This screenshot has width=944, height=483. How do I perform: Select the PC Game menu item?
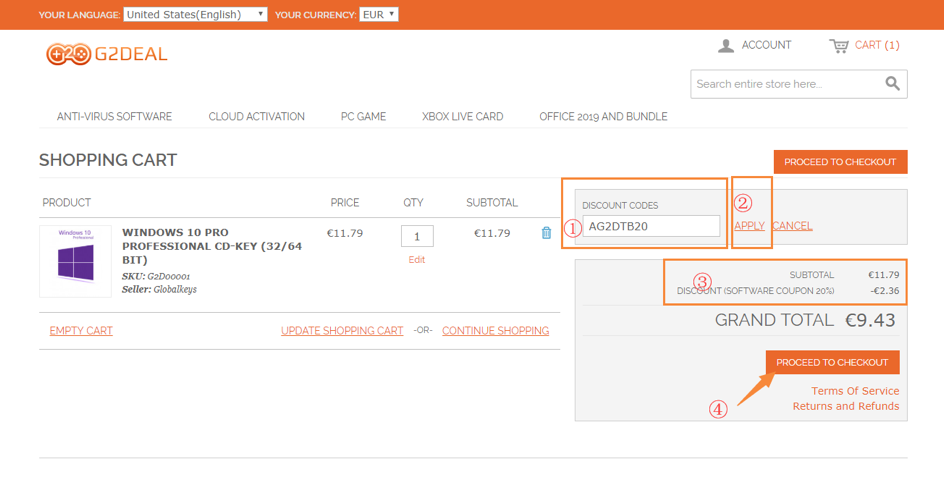coord(363,117)
